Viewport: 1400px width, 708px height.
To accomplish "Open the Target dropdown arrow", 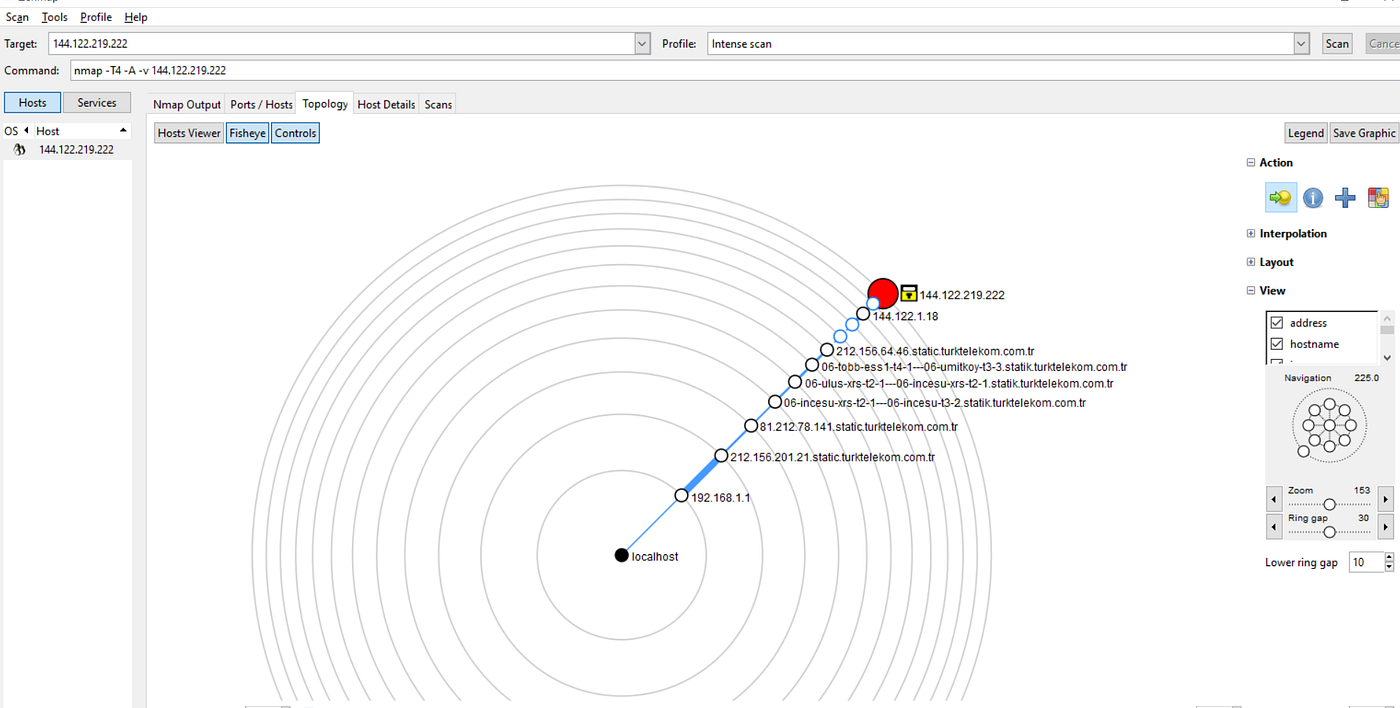I will [x=642, y=44].
